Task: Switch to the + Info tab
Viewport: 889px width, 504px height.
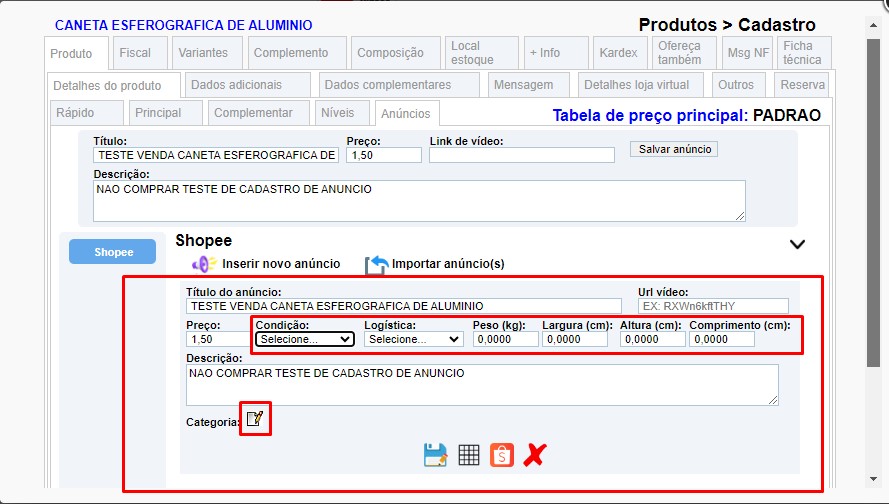Action: click(556, 53)
